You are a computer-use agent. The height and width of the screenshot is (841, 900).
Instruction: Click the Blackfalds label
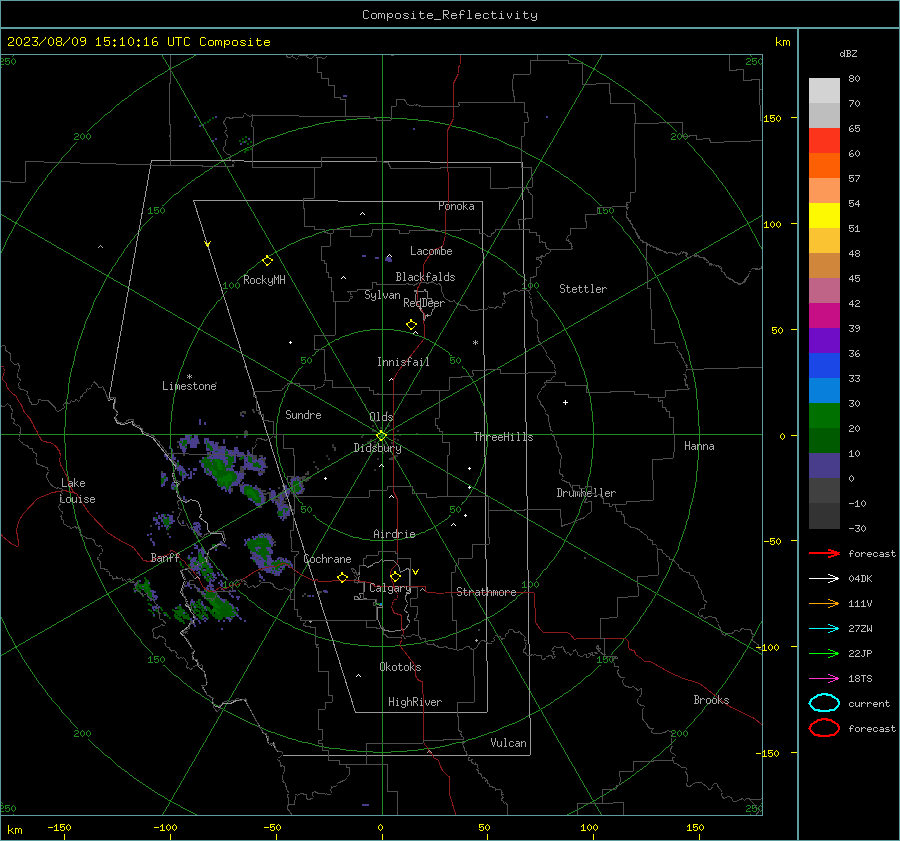click(x=425, y=277)
